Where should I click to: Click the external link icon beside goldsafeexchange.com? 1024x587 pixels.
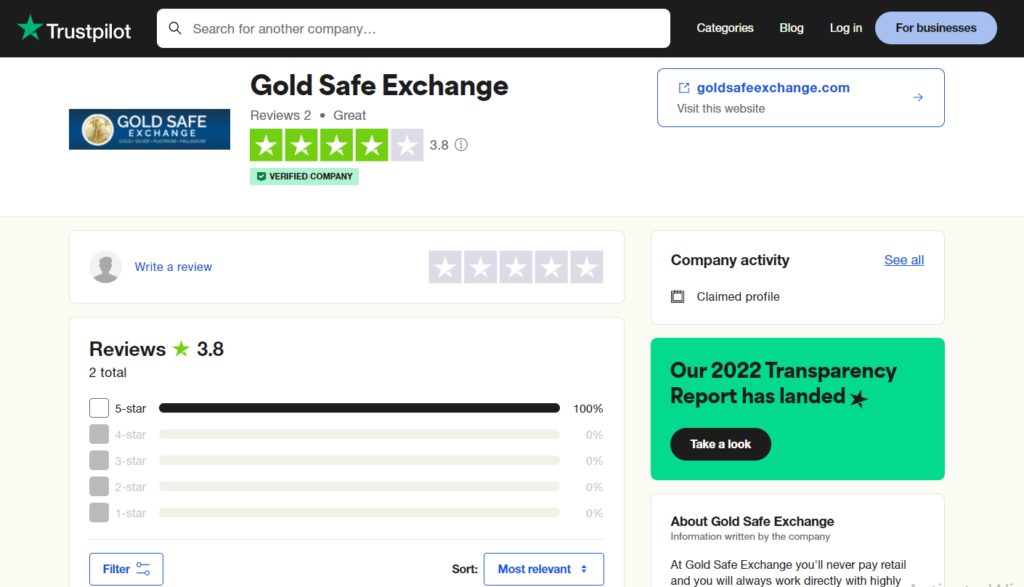[x=684, y=88]
